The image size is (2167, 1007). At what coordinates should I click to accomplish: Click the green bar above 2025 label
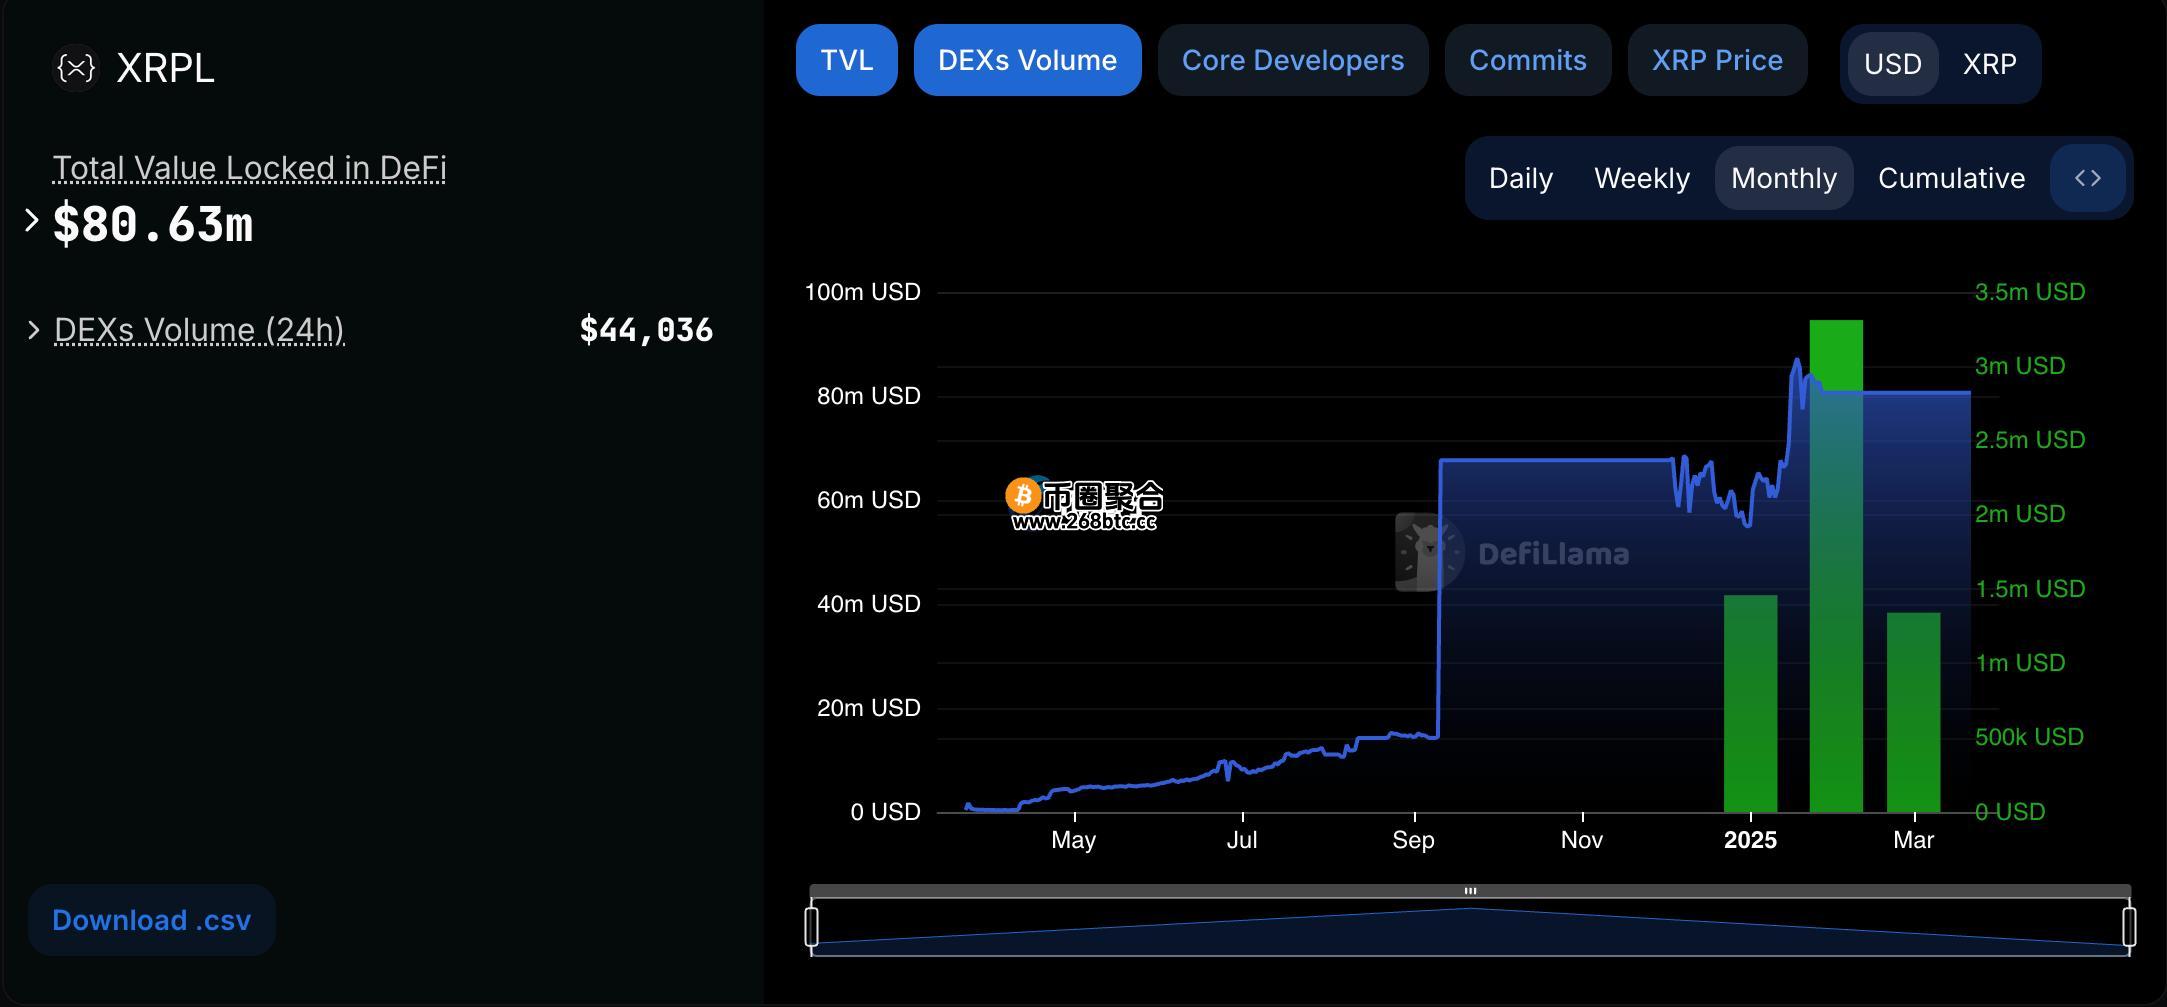[x=1751, y=704]
